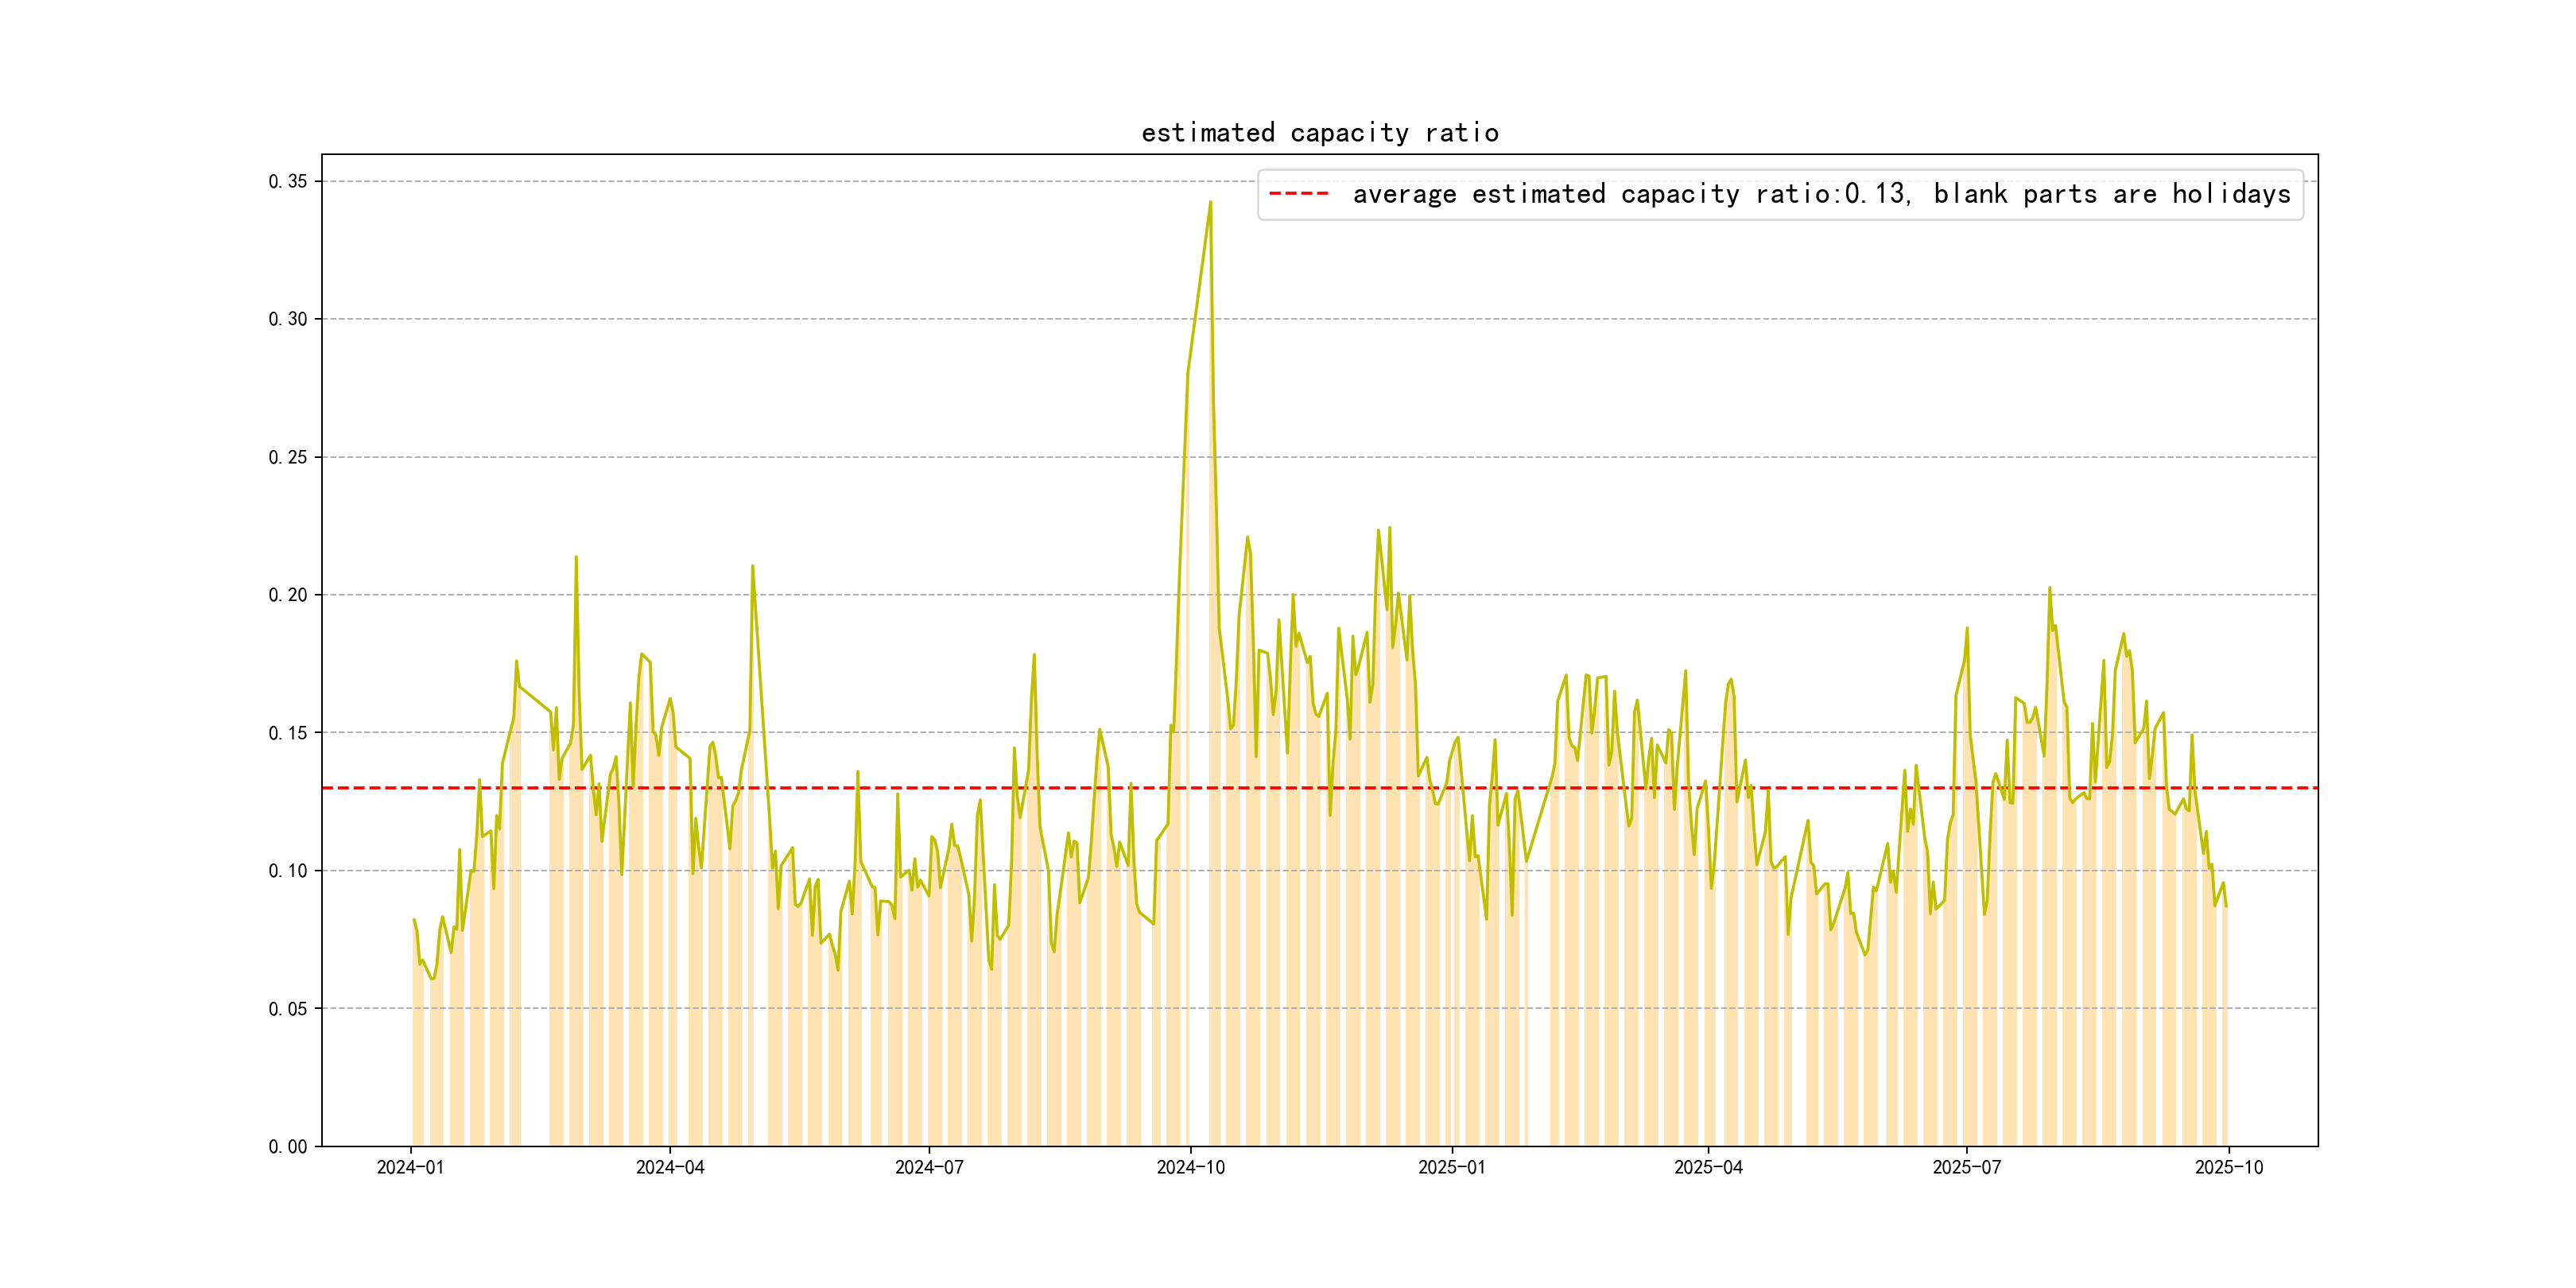Click the chart title 'estimated capacity ratio'

coord(1319,133)
